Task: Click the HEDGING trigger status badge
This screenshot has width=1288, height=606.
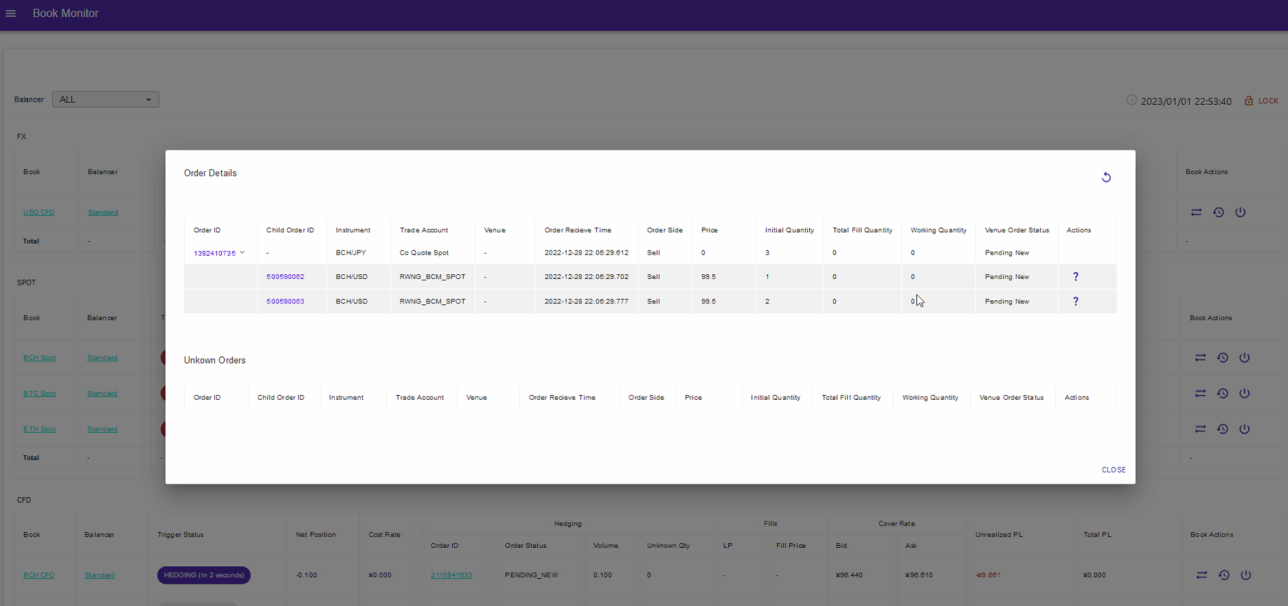Action: [x=204, y=575]
